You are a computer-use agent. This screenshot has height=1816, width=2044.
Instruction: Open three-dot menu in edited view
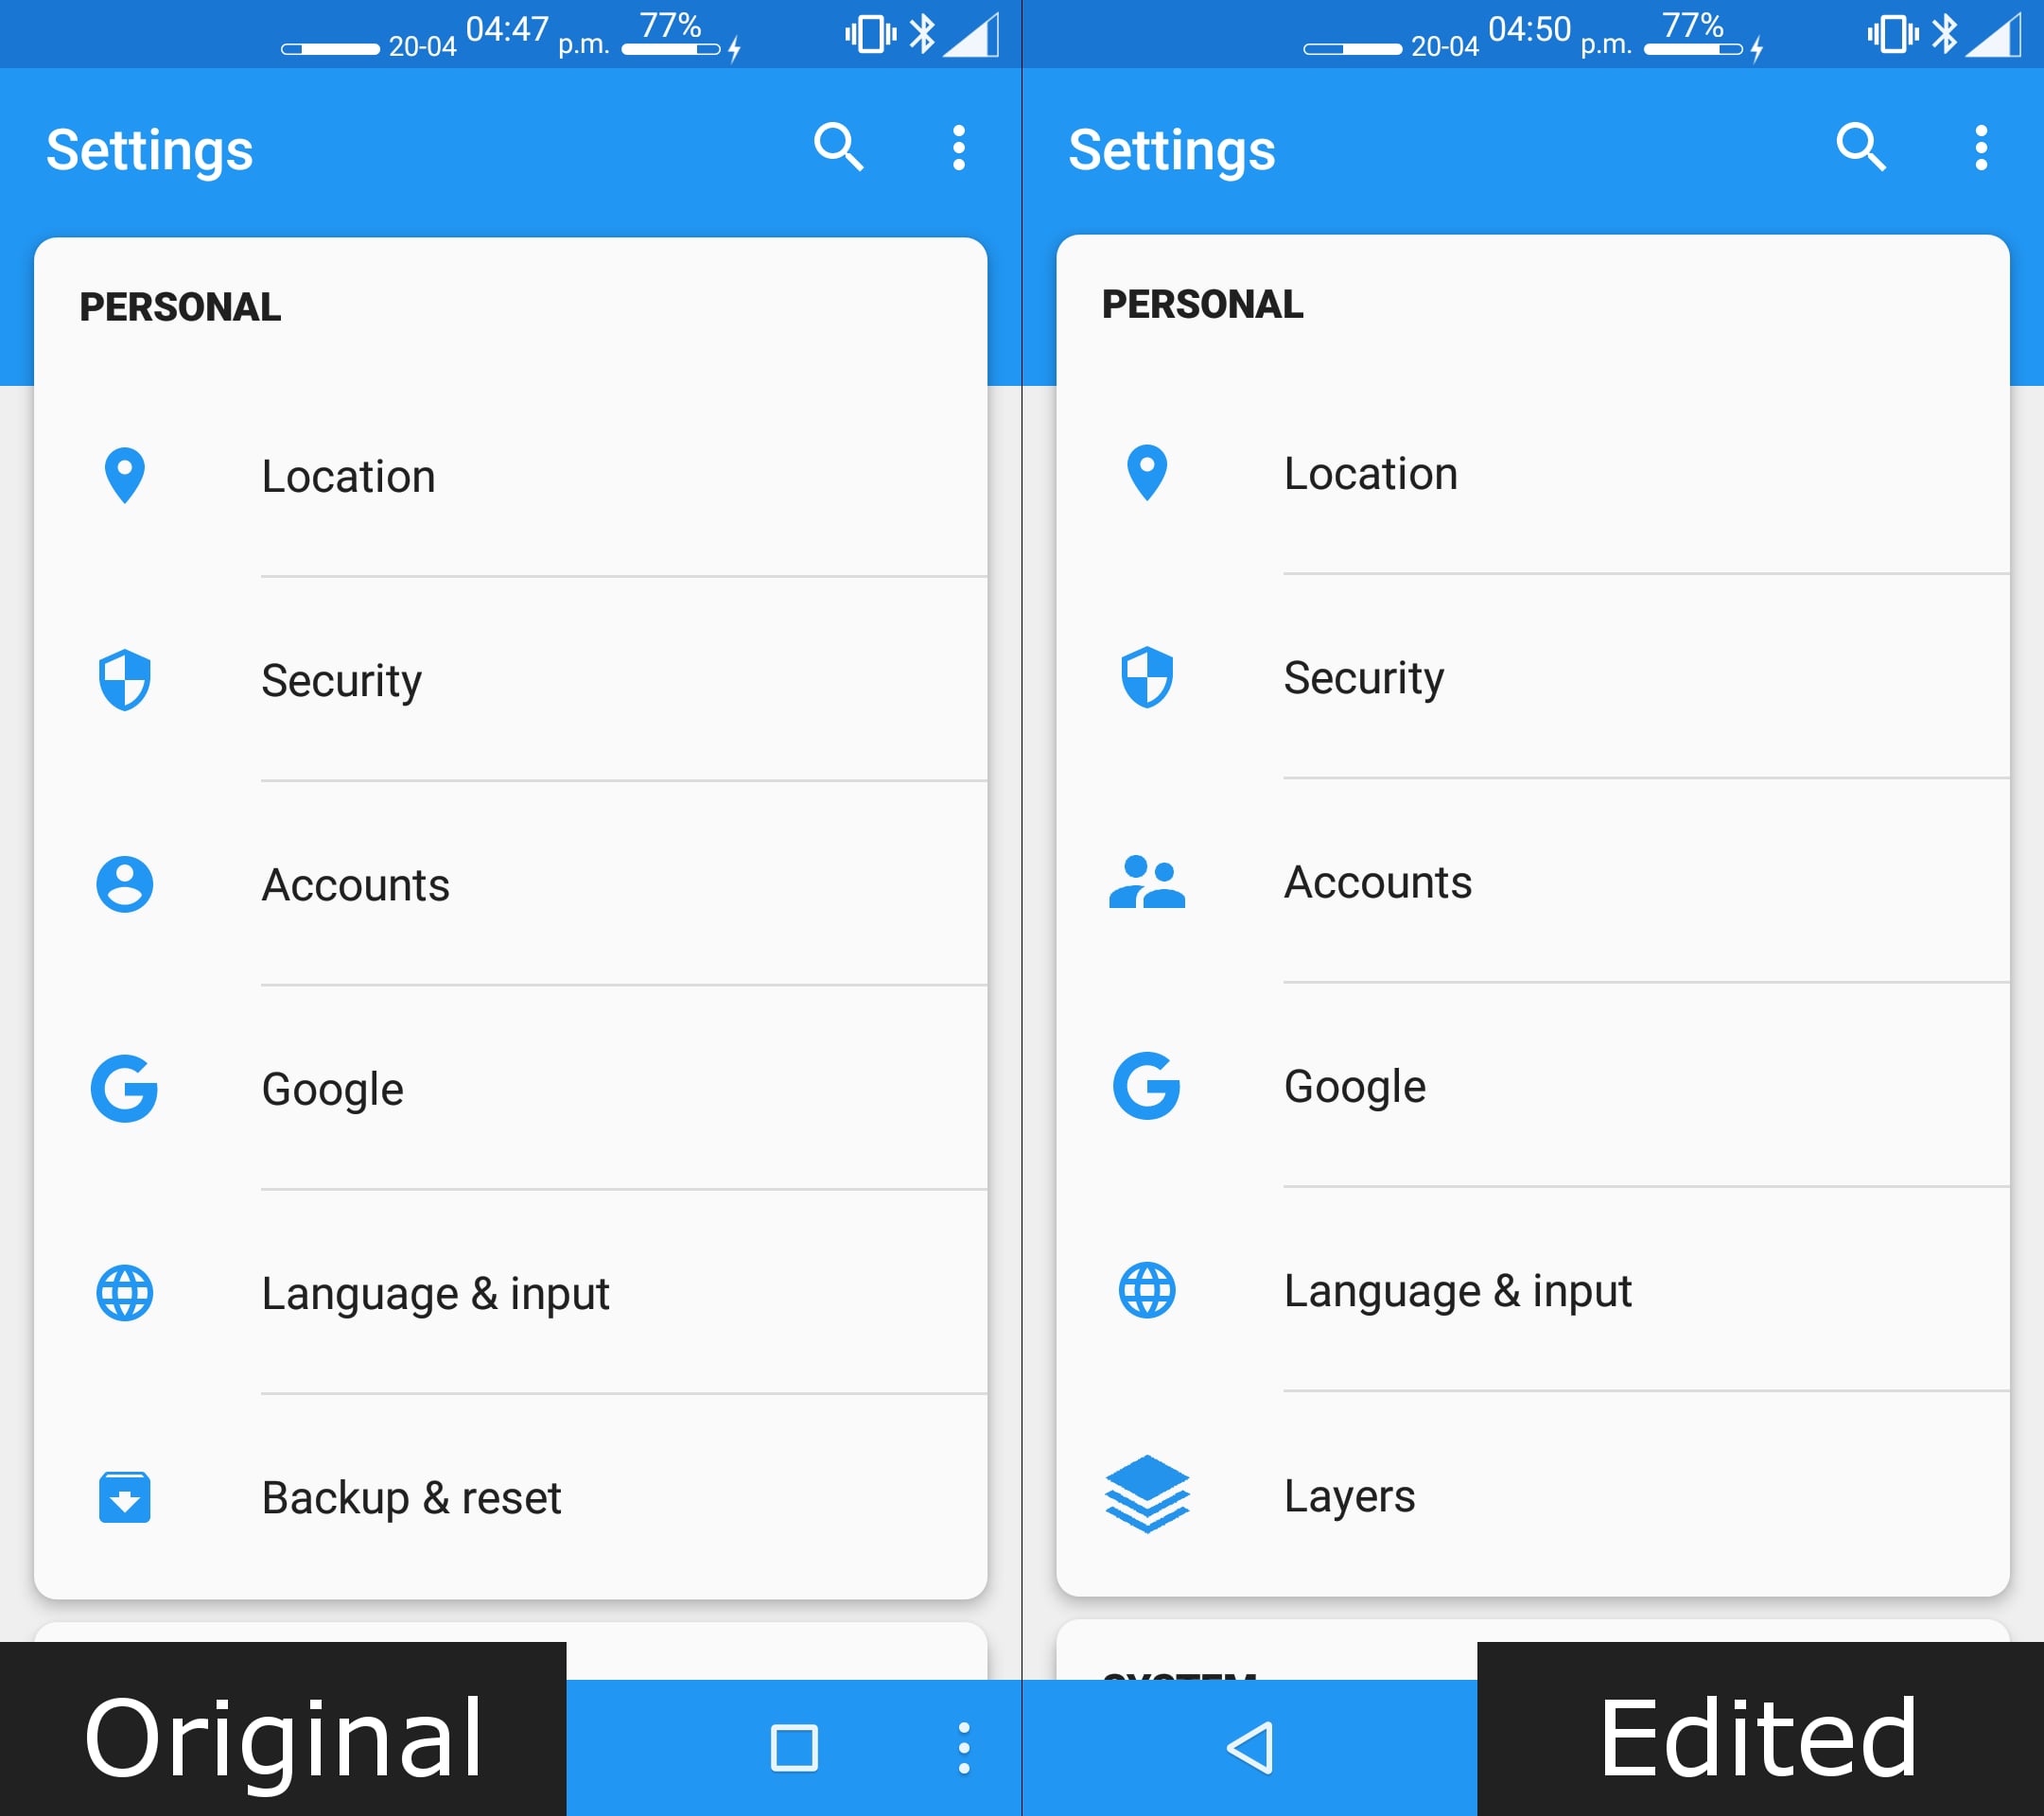coord(1981,148)
